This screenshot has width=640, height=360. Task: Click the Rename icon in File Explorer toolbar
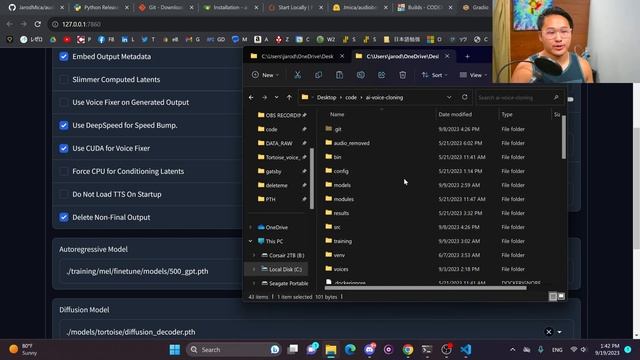(x=360, y=75)
